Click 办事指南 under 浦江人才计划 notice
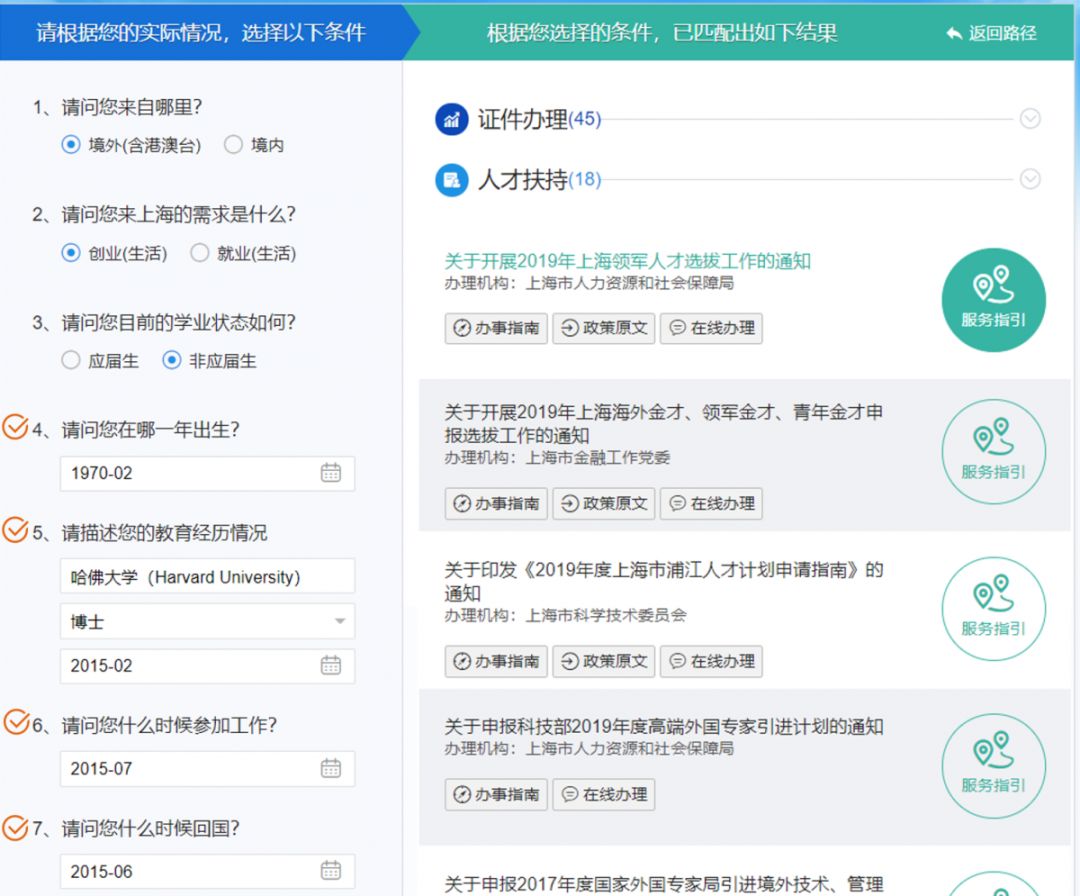1080x896 pixels. [x=496, y=661]
